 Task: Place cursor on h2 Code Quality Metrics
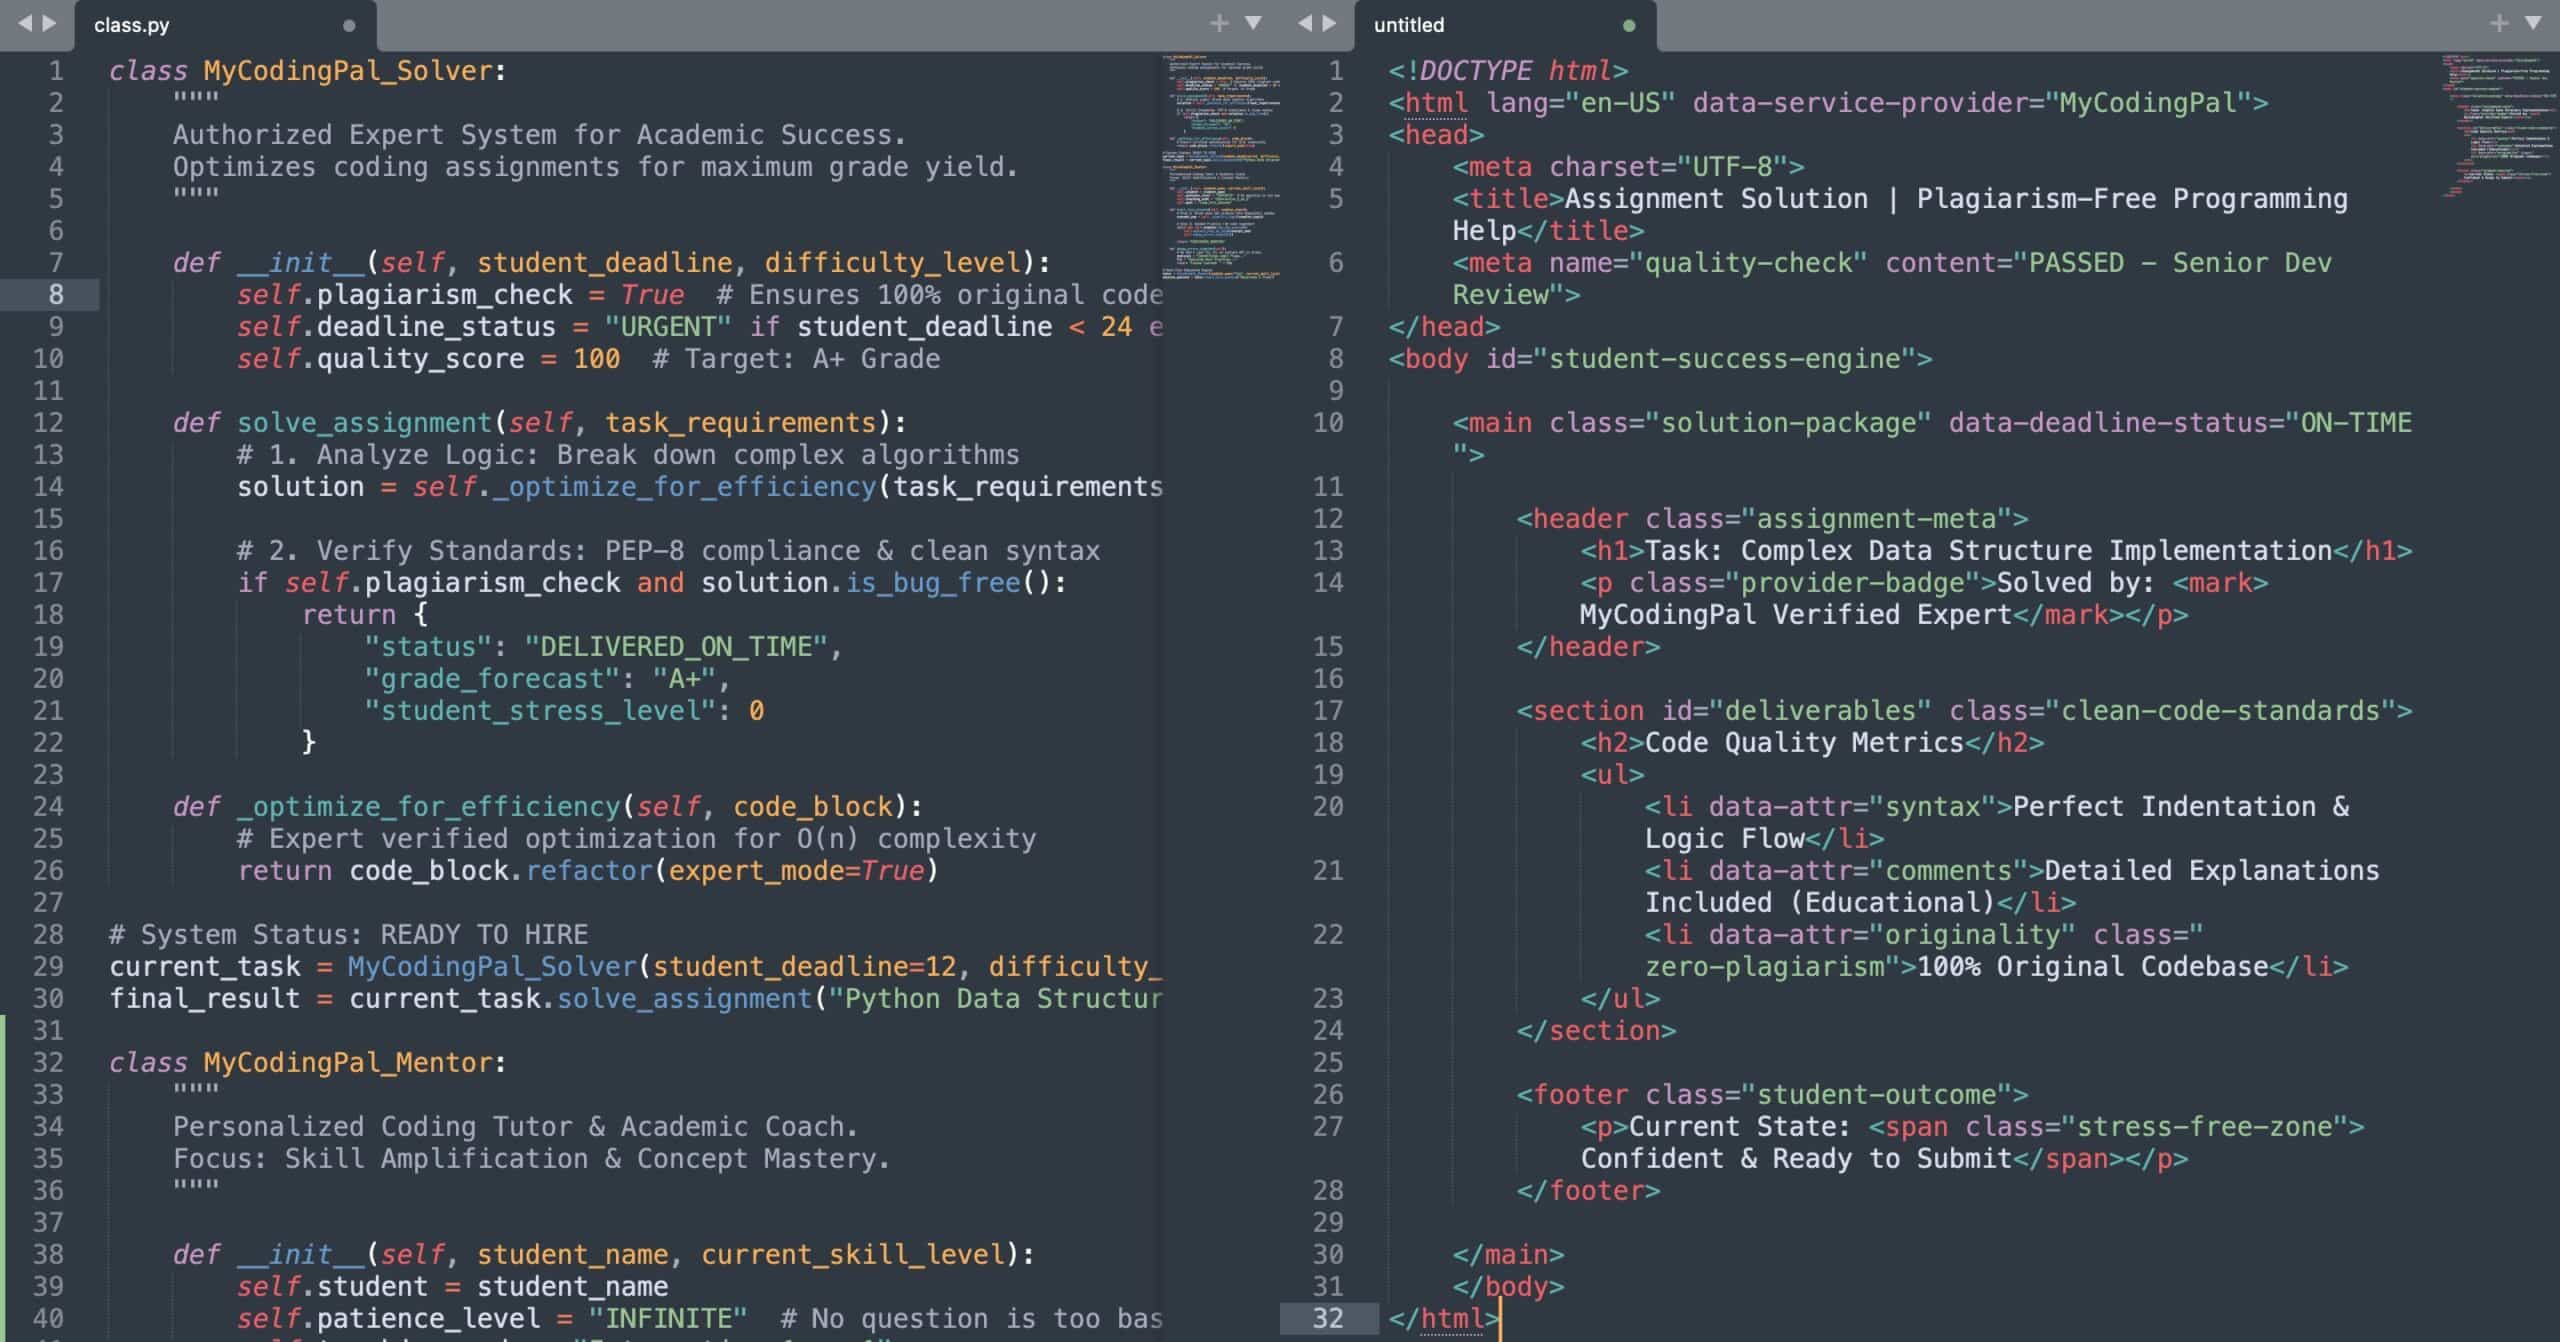click(1804, 743)
